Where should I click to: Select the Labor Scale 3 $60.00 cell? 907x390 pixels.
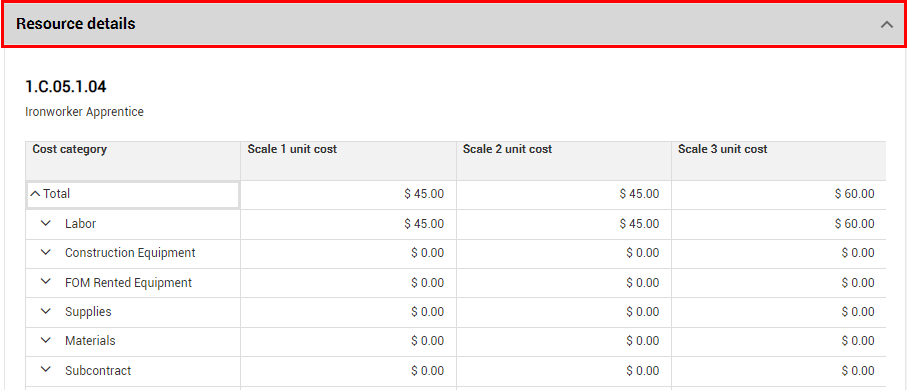(779, 224)
